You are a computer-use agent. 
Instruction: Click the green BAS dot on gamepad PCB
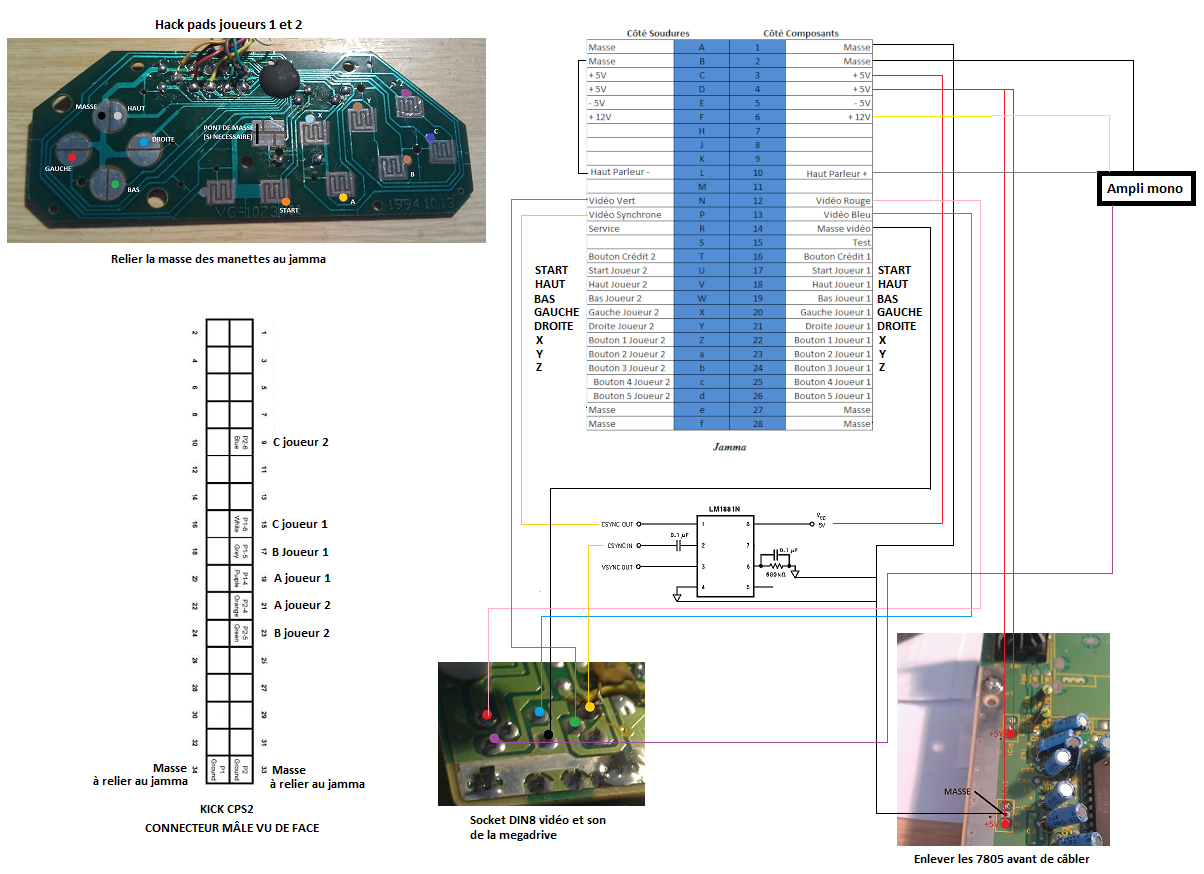tap(116, 184)
